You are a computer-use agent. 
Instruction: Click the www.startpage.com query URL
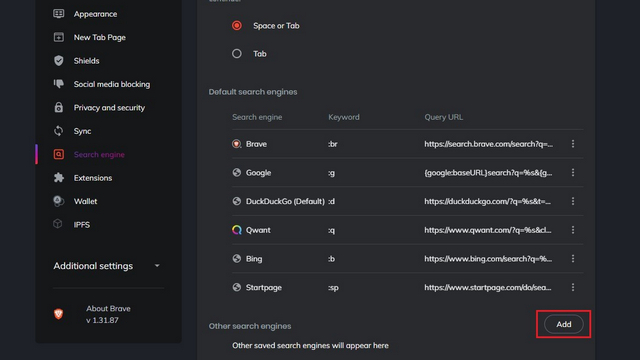(488, 287)
